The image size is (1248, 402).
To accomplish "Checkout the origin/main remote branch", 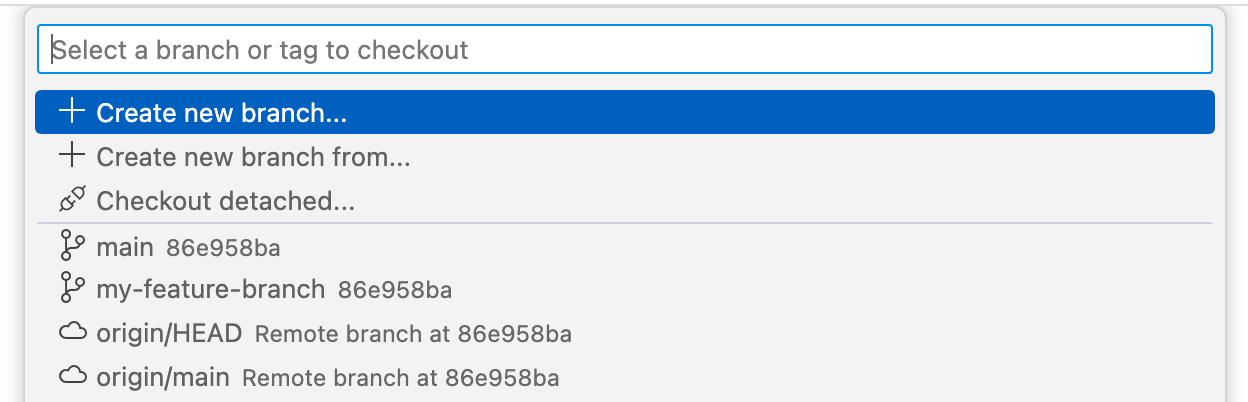I will tap(163, 377).
